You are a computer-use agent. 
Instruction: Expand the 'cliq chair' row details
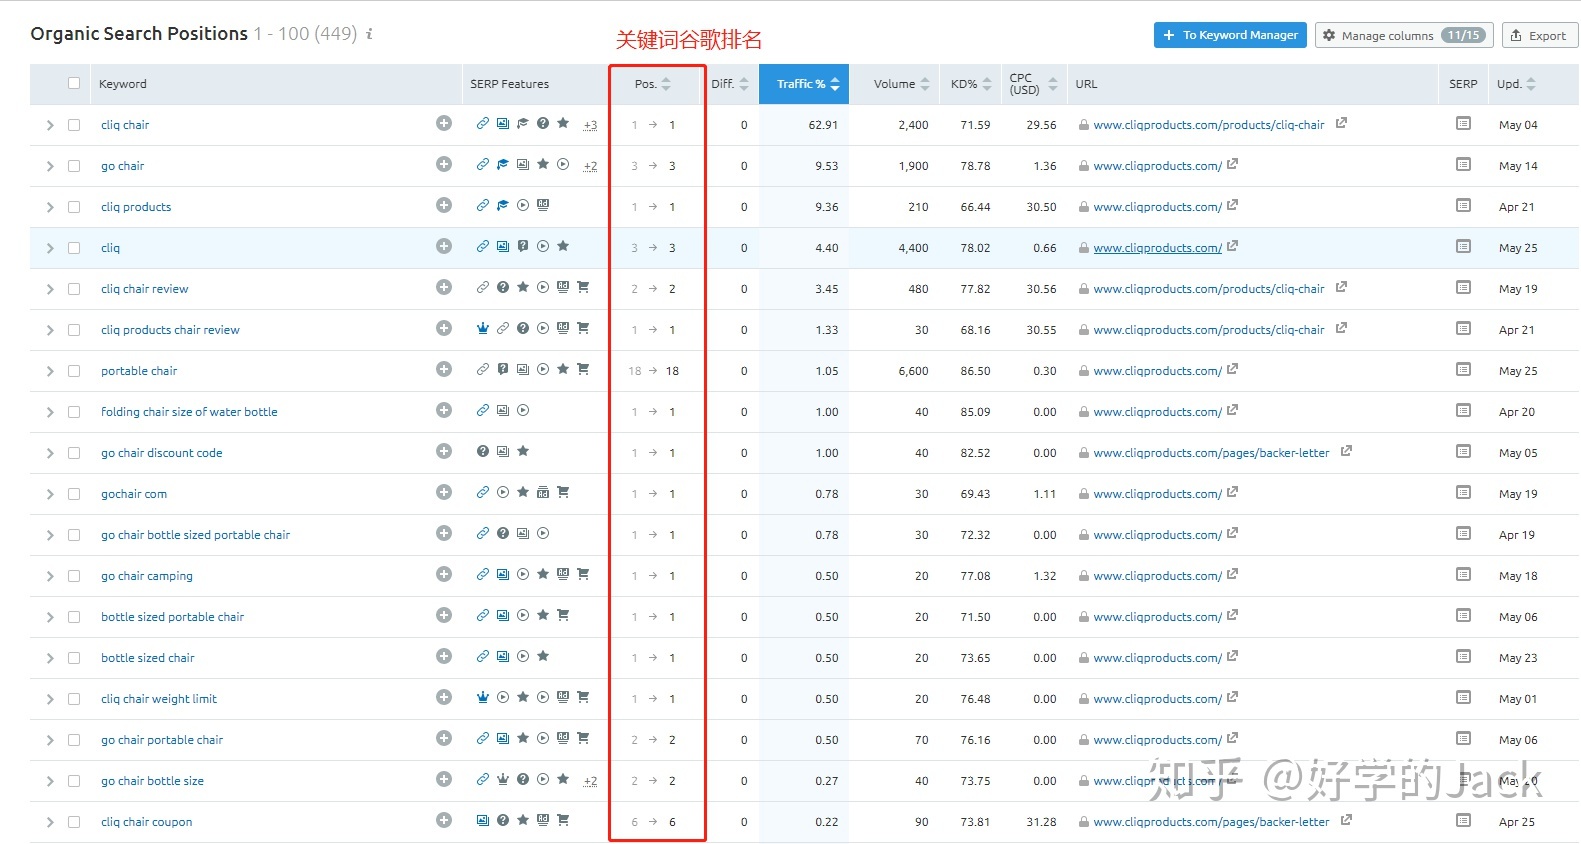pos(50,125)
